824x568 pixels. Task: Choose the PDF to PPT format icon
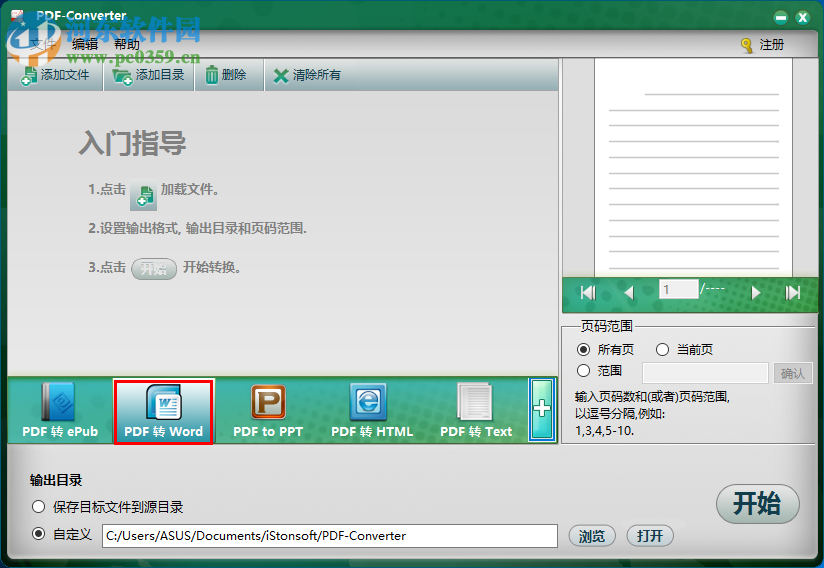coord(268,411)
